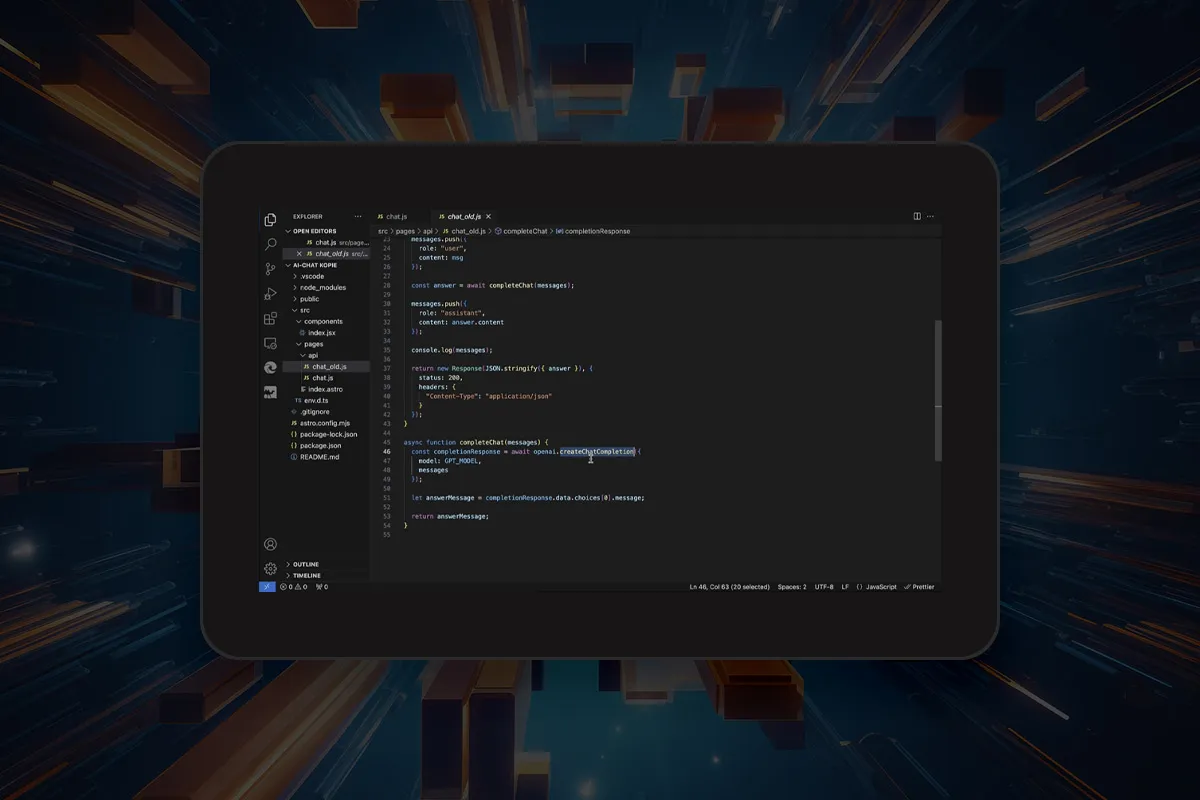Open the Remote Explorer view
Viewport: 1200px width, 800px height.
[270, 343]
